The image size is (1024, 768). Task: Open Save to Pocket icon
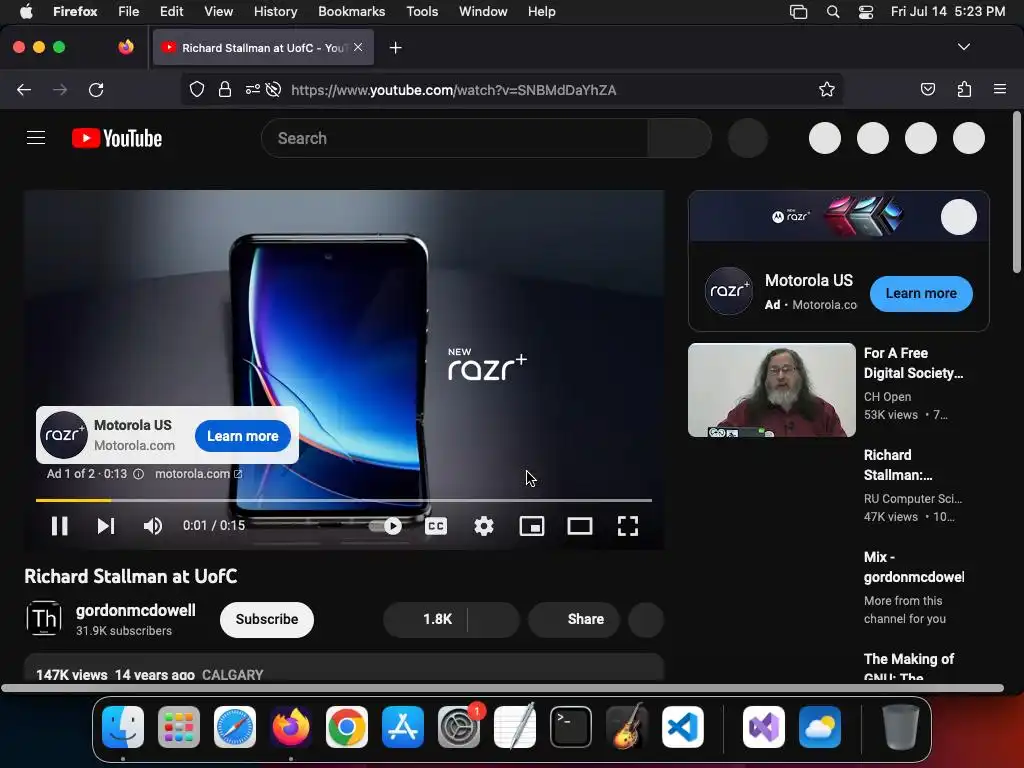pos(927,89)
